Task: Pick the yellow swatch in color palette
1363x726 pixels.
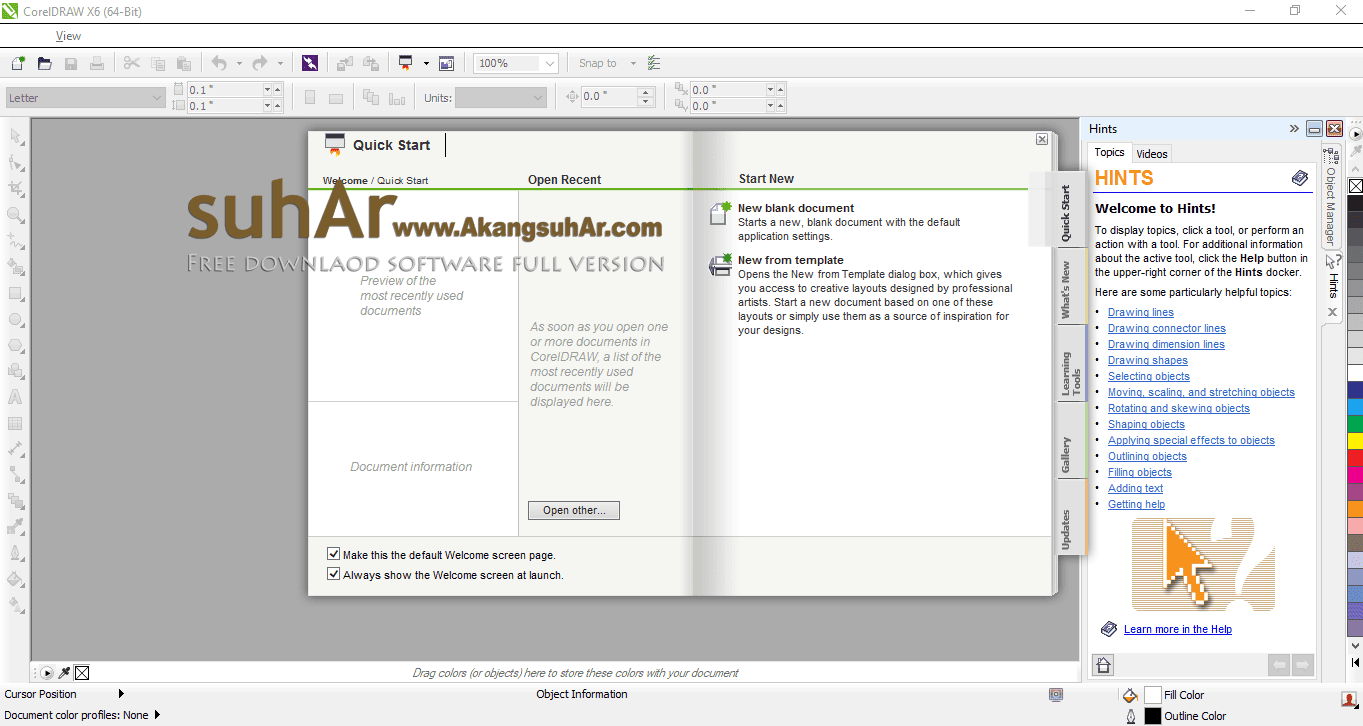Action: tap(1355, 441)
